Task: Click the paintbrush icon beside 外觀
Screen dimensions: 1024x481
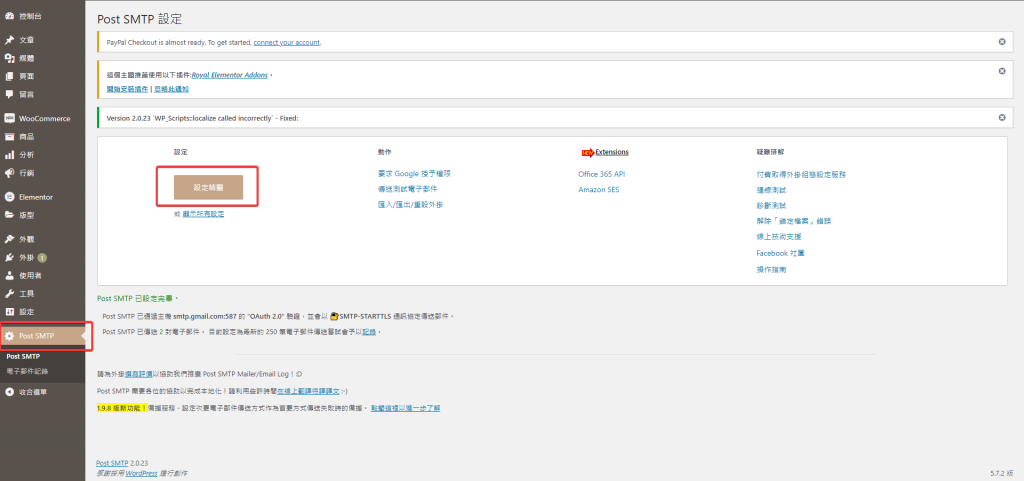Action: [10, 239]
